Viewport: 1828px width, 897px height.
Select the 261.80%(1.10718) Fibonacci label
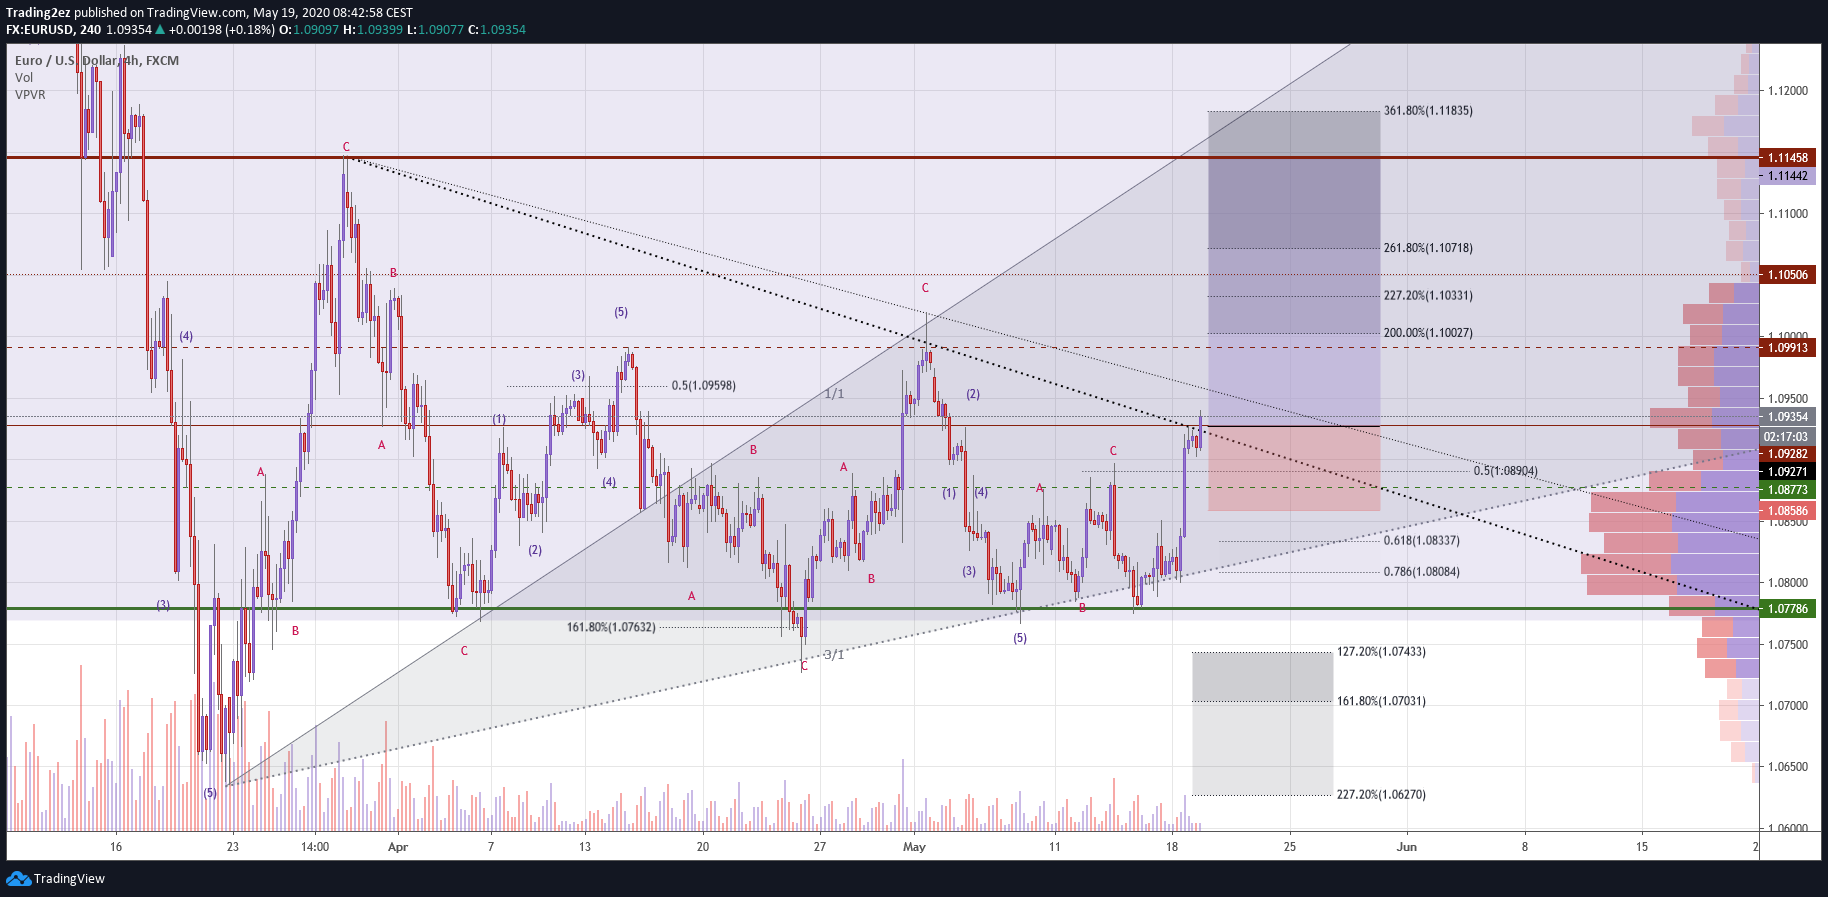[1428, 248]
